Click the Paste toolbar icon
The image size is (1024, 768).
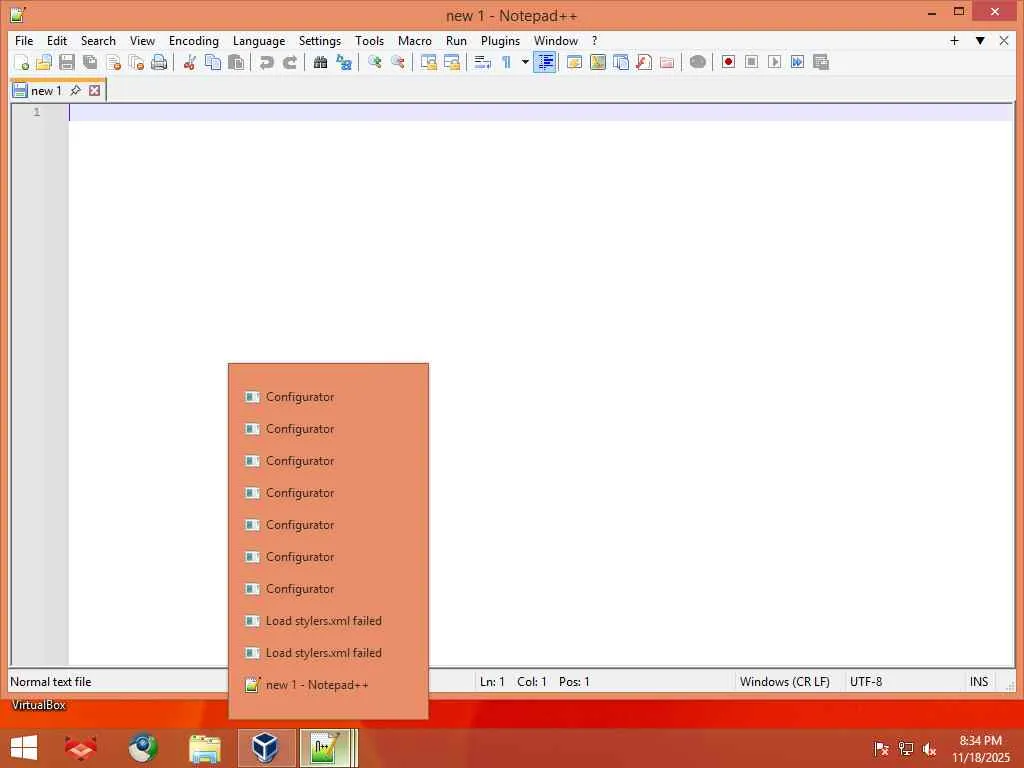236,62
